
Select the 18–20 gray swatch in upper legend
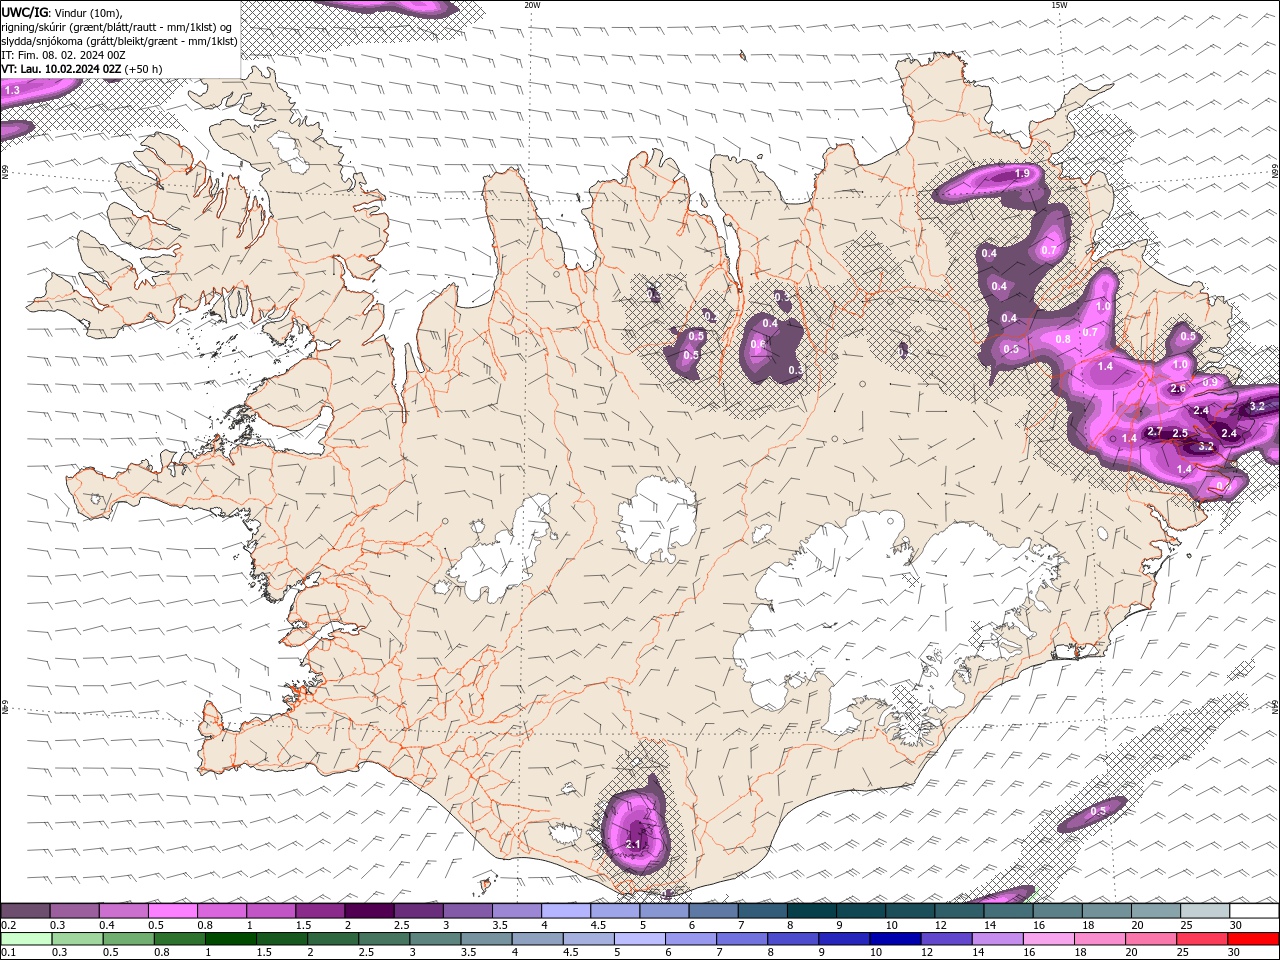click(1107, 911)
